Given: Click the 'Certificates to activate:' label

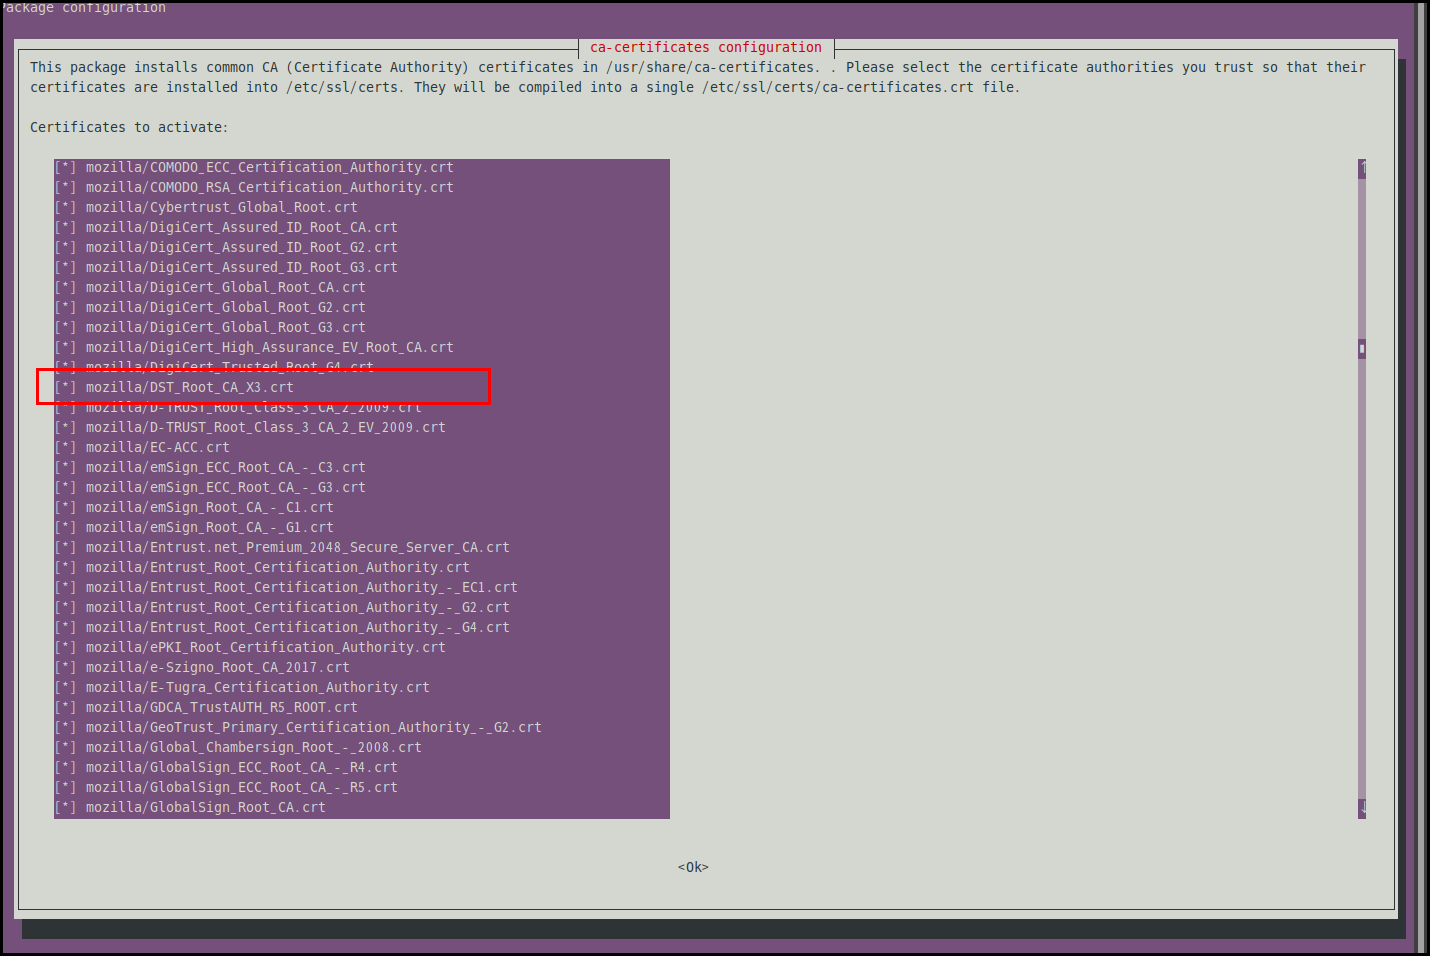Looking at the screenshot, I should pos(129,127).
